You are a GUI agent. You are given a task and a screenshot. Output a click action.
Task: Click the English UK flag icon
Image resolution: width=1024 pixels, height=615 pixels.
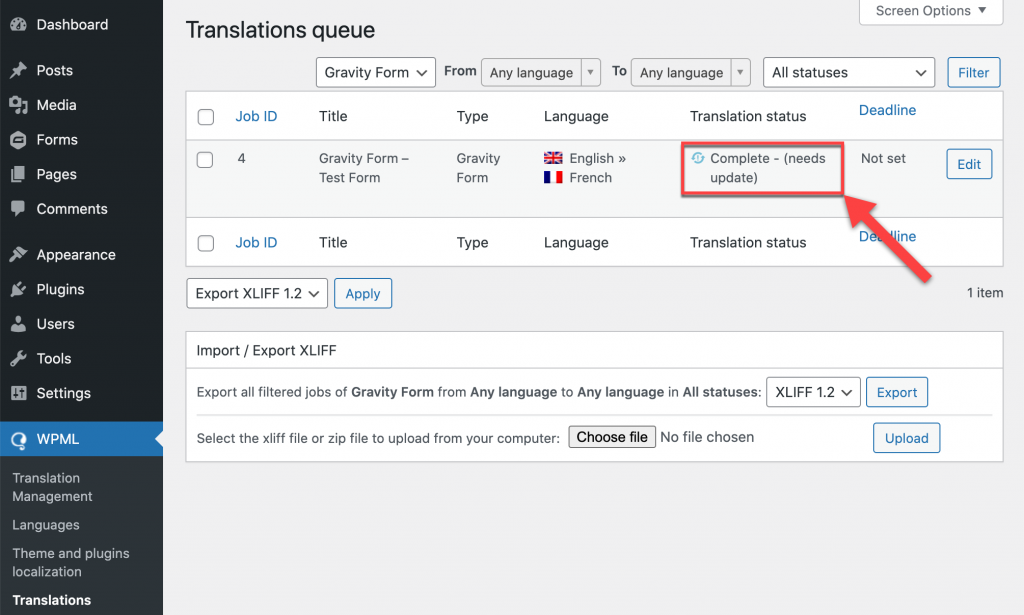pyautogui.click(x=553, y=158)
